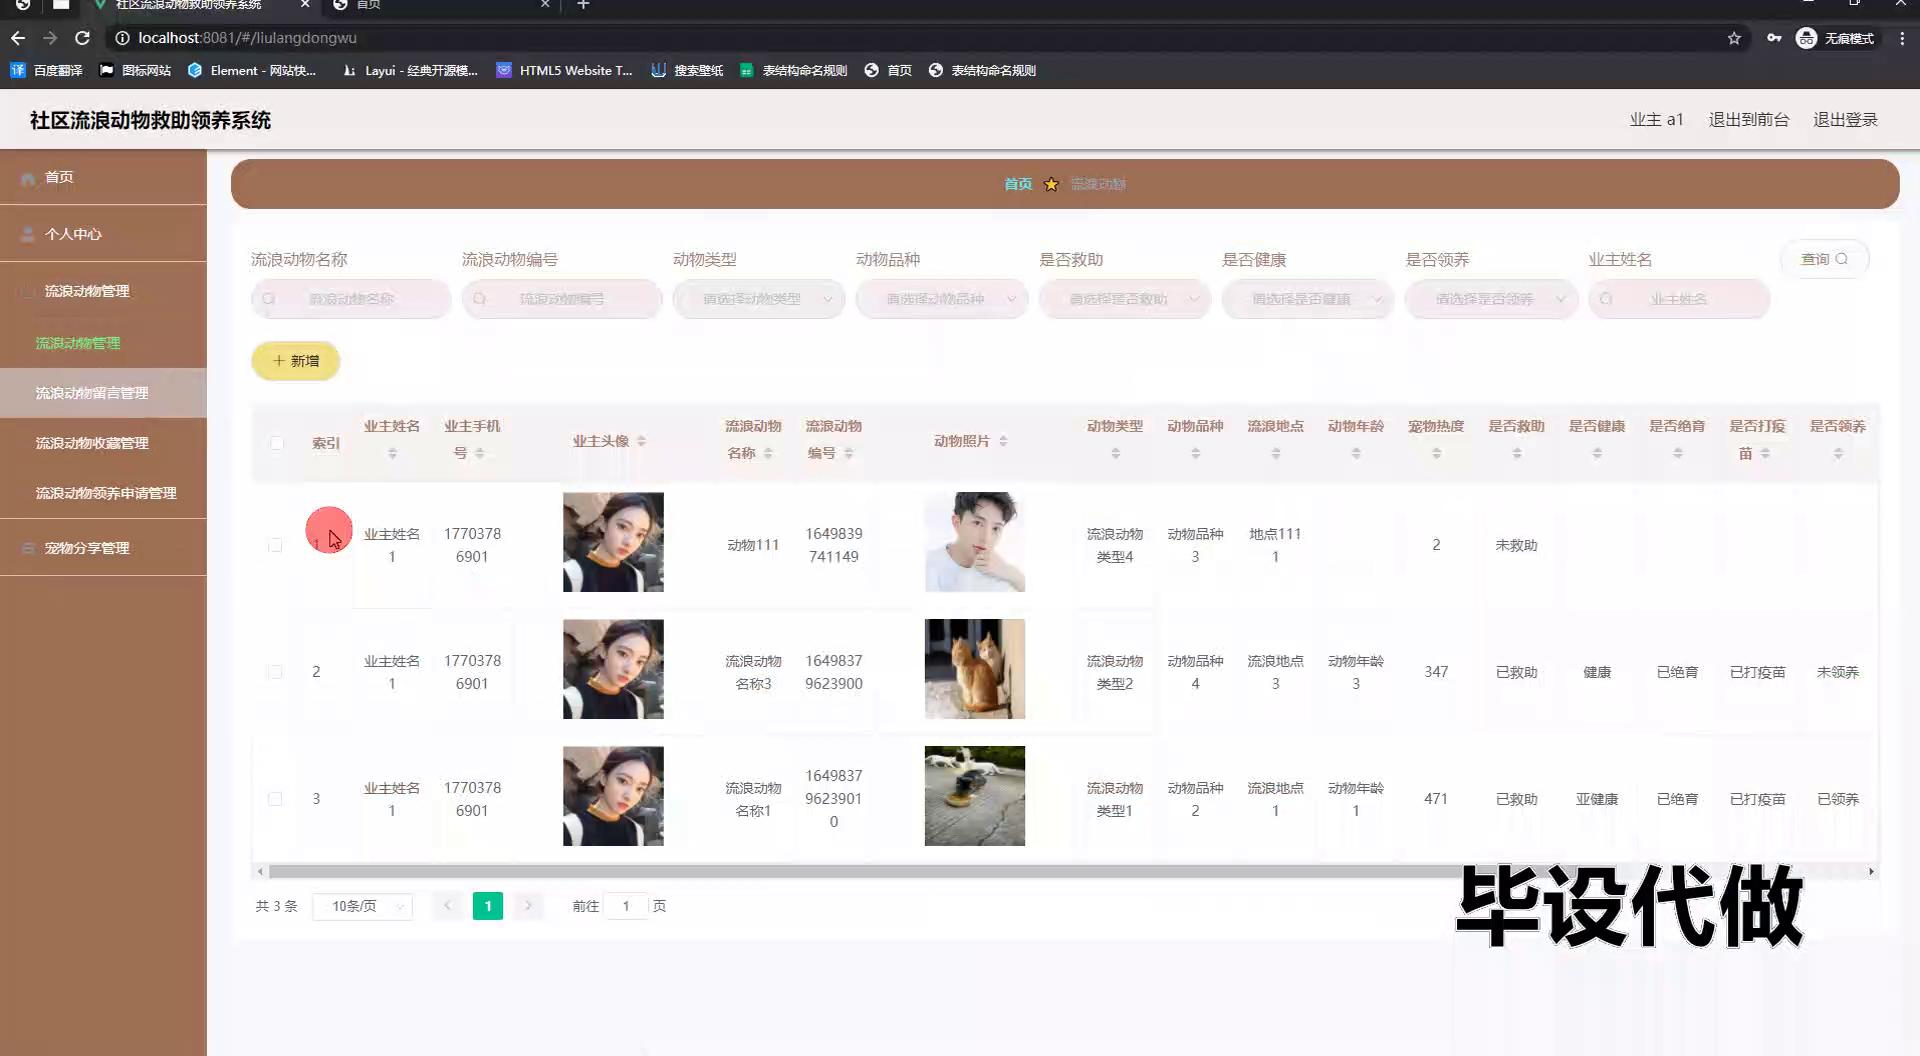Image resolution: width=1920 pixels, height=1056 pixels.
Task: Click the key icon in address bar
Action: [1774, 38]
